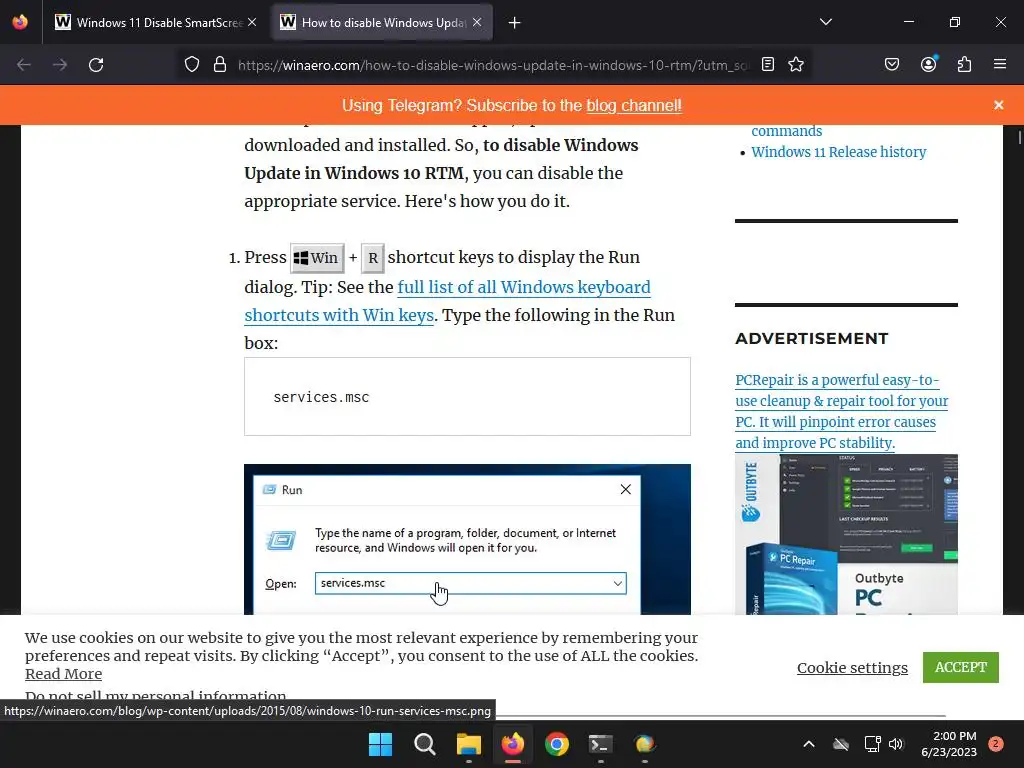Launch Google Chrome from taskbar
Viewport: 1024px width, 768px height.
(556, 744)
